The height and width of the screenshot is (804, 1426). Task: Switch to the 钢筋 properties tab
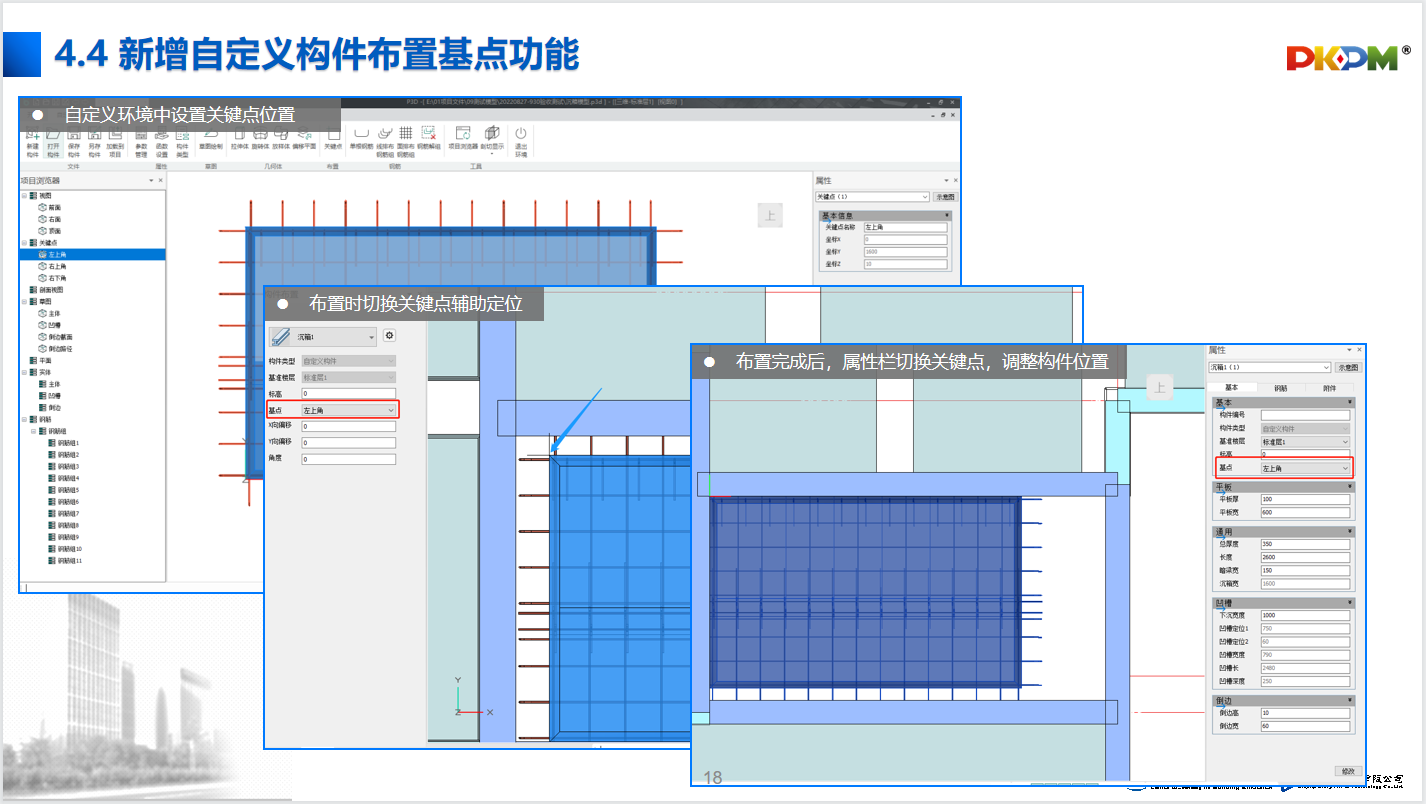[1280, 388]
